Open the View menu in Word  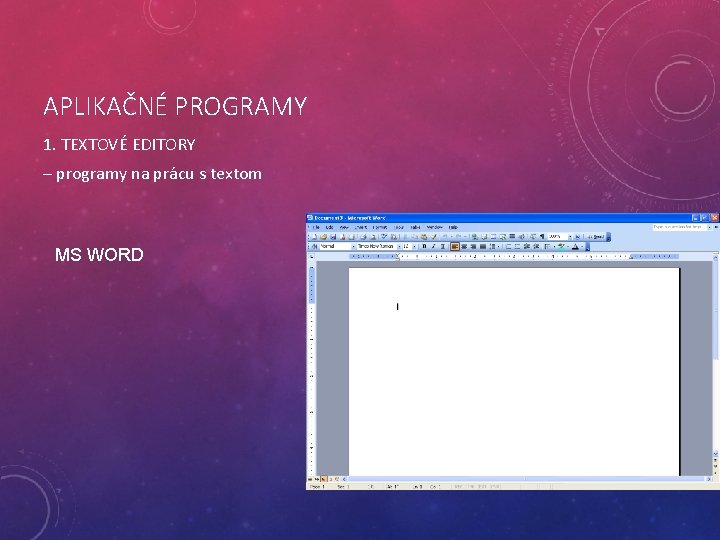pyautogui.click(x=344, y=227)
